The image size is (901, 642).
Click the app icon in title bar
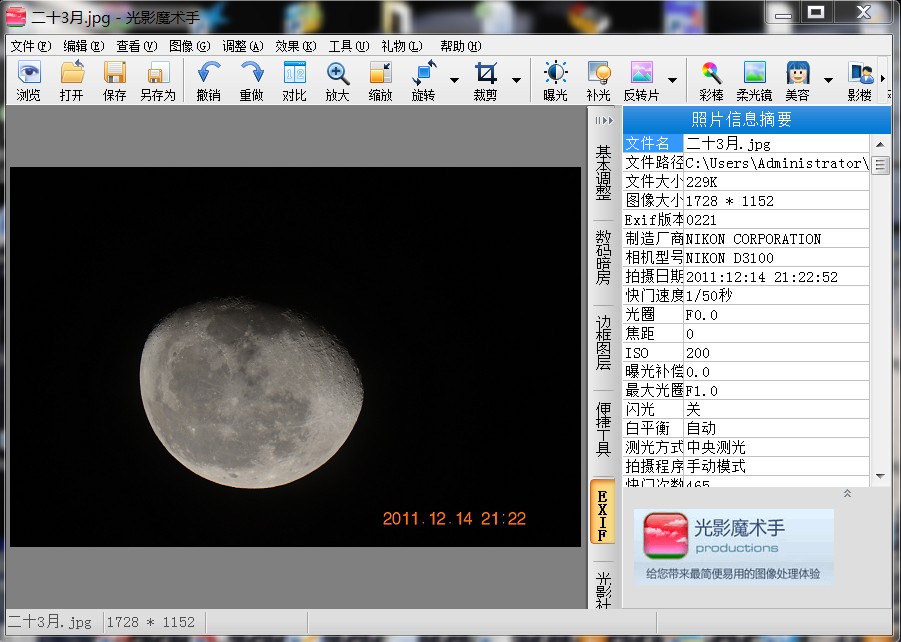click(16, 17)
